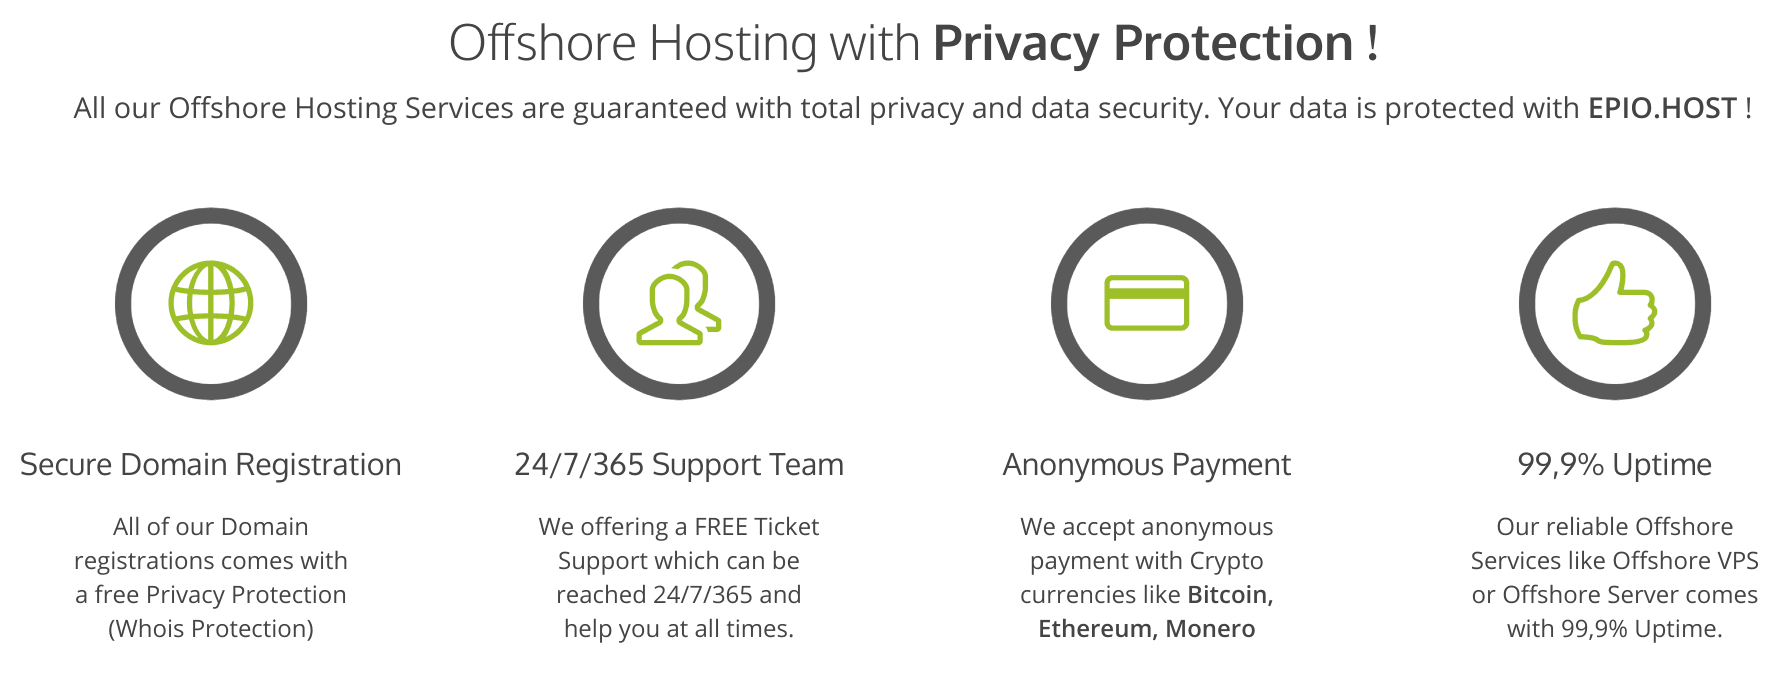
Task: Select the Anonymous Payment heading
Action: pyautogui.click(x=1147, y=465)
